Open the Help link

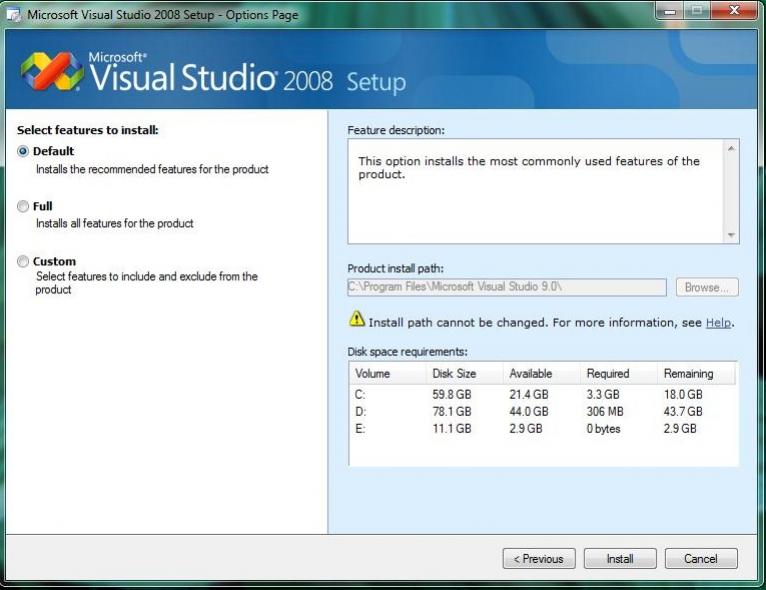point(718,323)
